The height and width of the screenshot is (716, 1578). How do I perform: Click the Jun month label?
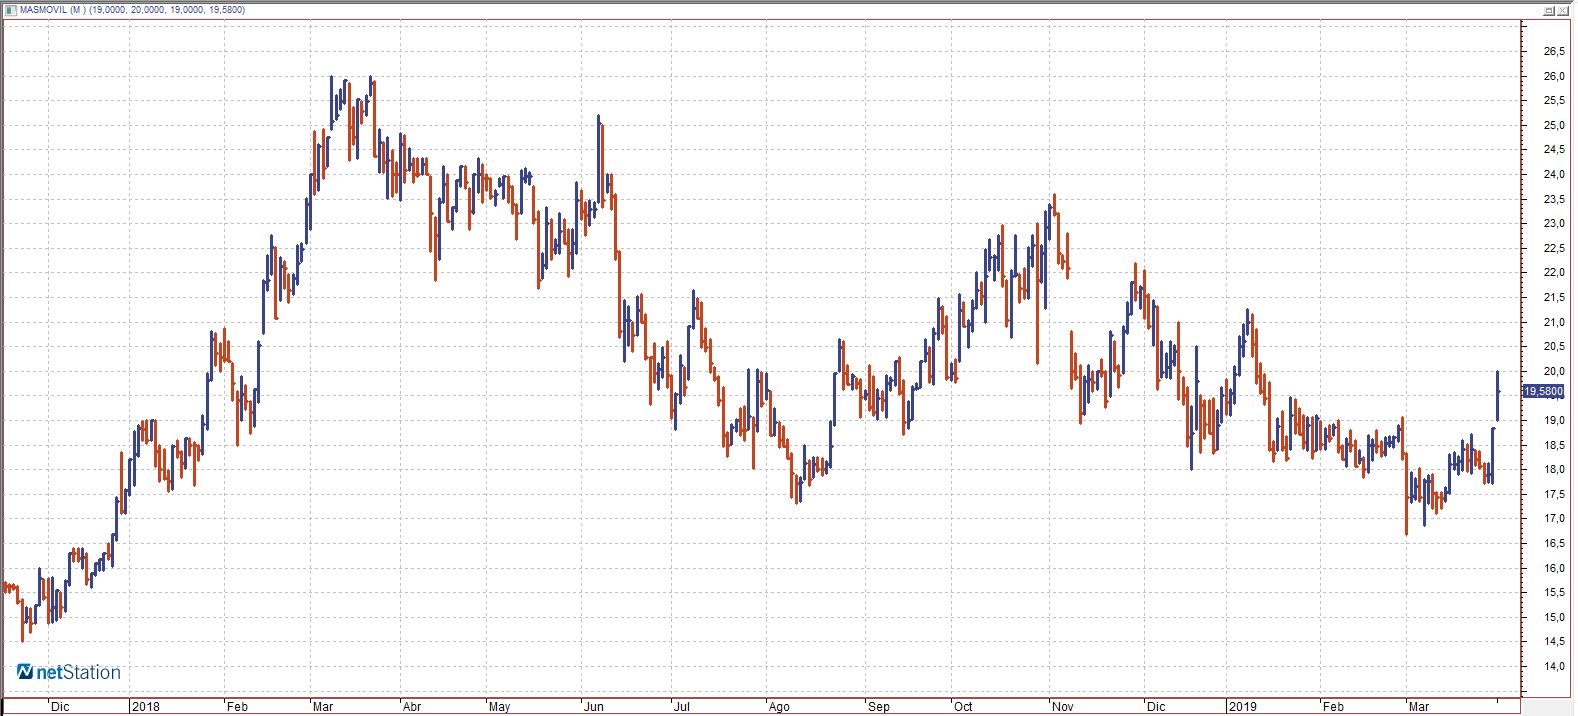click(594, 706)
